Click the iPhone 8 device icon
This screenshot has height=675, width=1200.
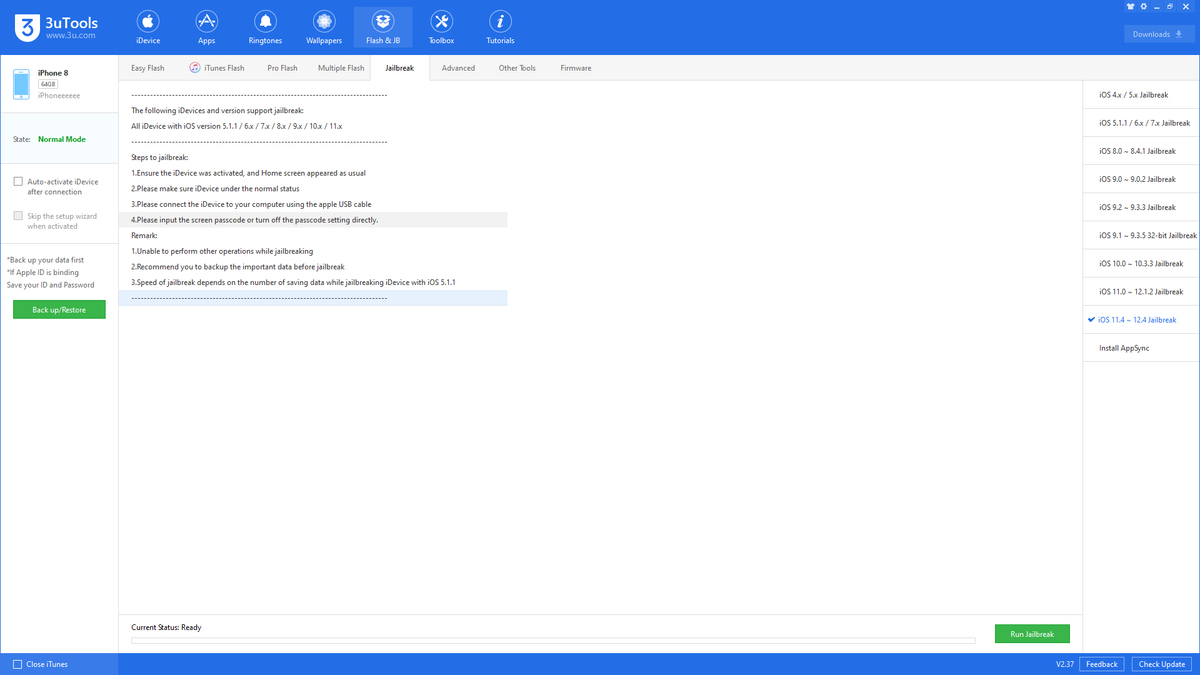pos(21,84)
